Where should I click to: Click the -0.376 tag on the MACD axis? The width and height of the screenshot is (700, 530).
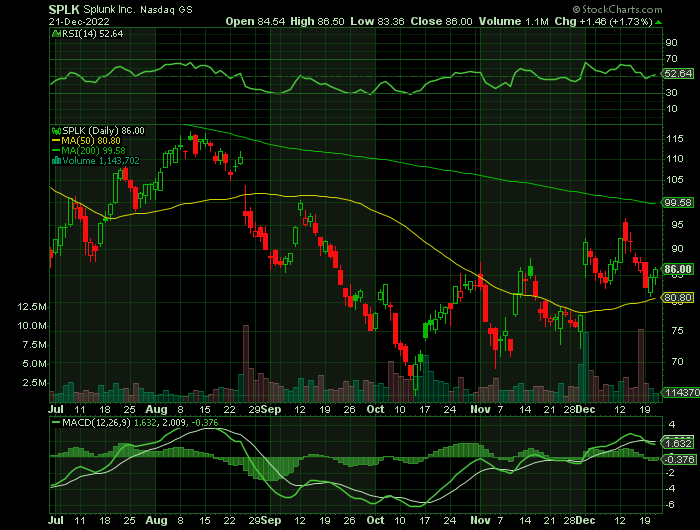click(x=679, y=459)
